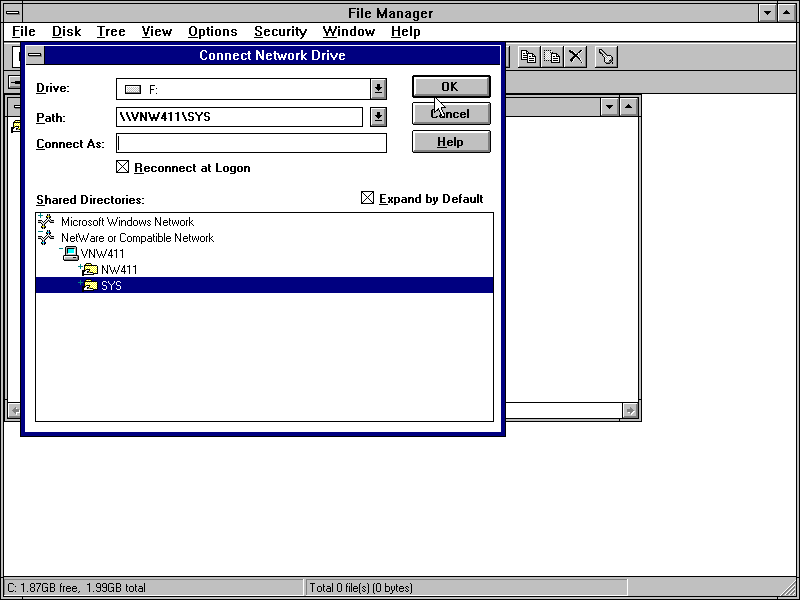The height and width of the screenshot is (600, 800).
Task: Toggle the Reconnect at Logon checkbox
Action: [122, 167]
